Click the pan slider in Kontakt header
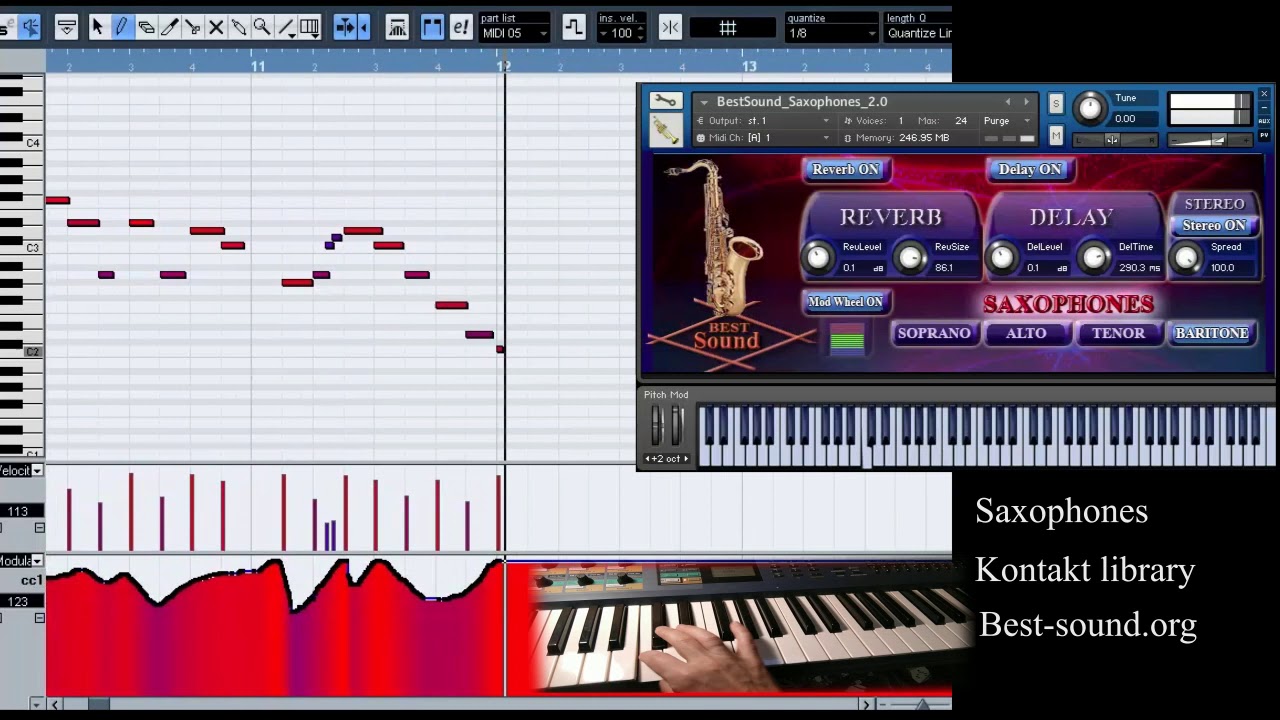The height and width of the screenshot is (720, 1280). pos(1112,140)
